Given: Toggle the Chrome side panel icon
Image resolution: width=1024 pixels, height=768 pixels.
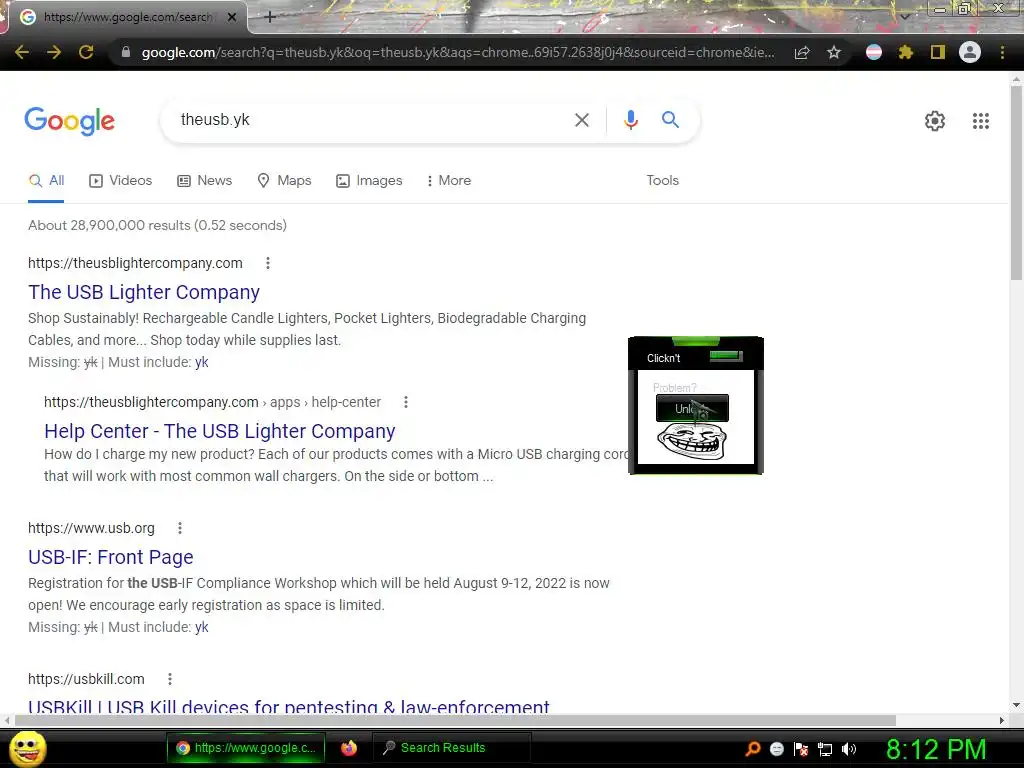Looking at the screenshot, I should point(938,52).
